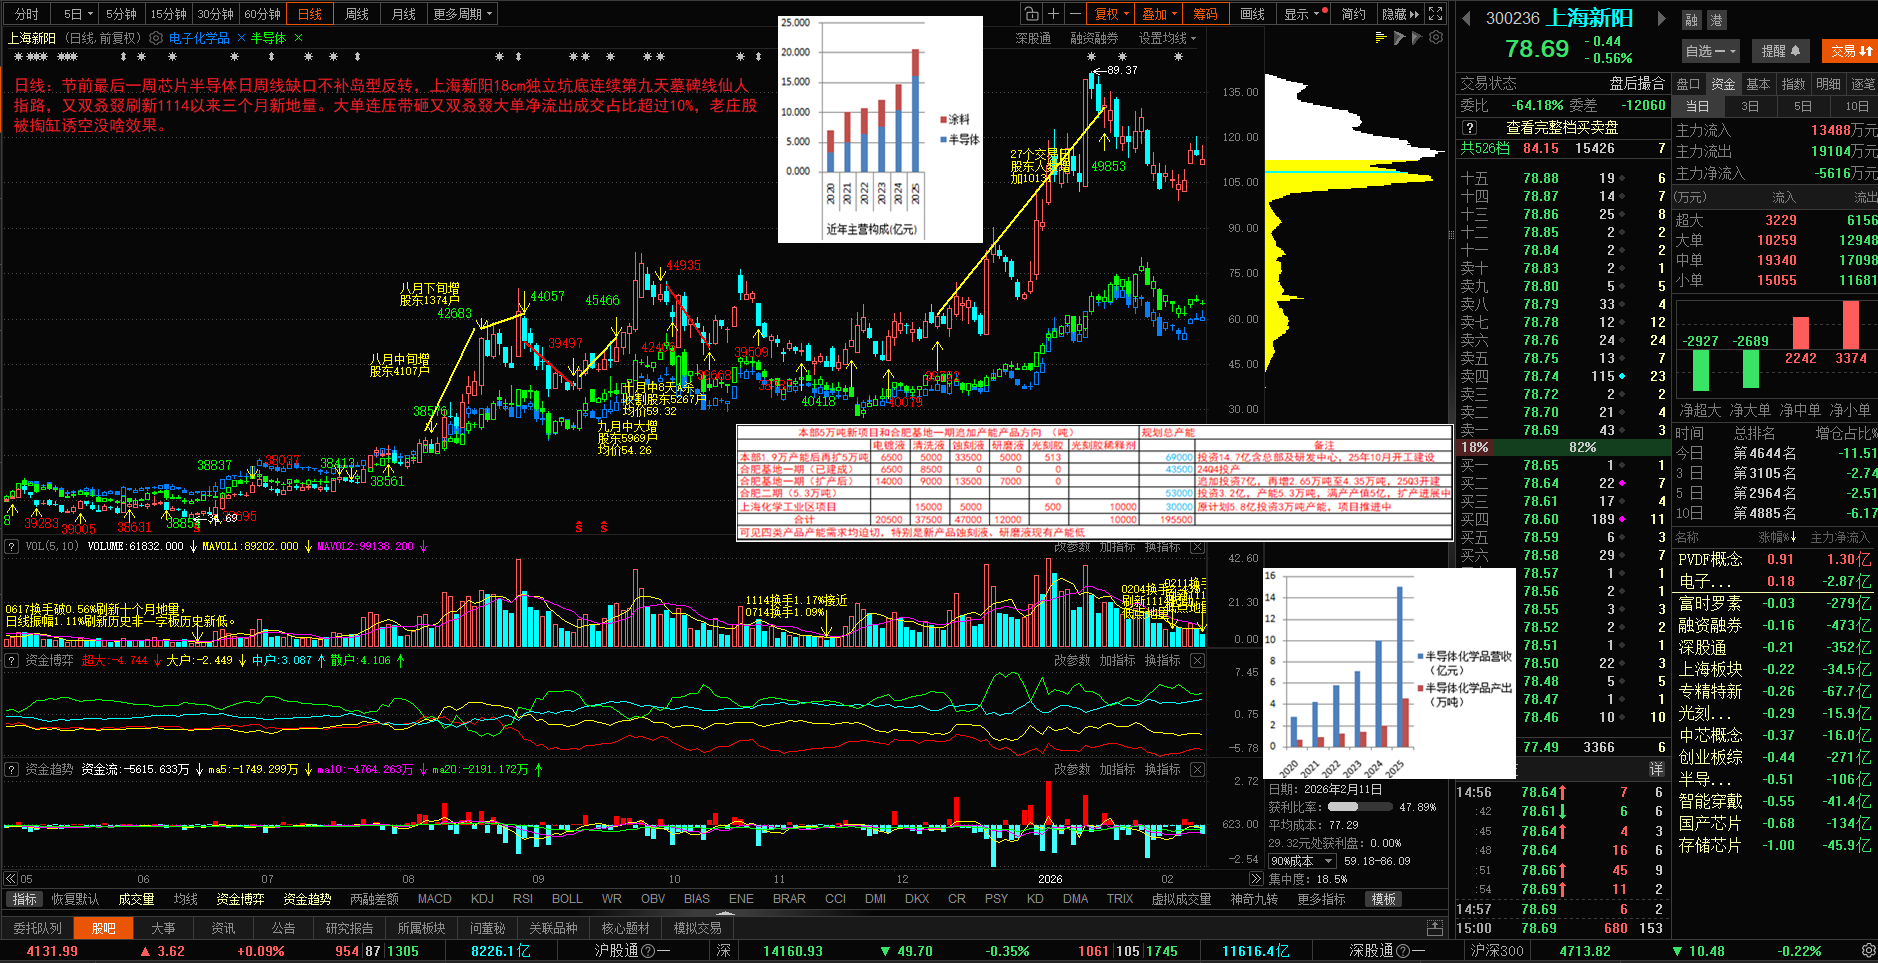Screen dimensions: 1878x963
Task: Open help icon for VOL indicator
Action: click(12, 546)
